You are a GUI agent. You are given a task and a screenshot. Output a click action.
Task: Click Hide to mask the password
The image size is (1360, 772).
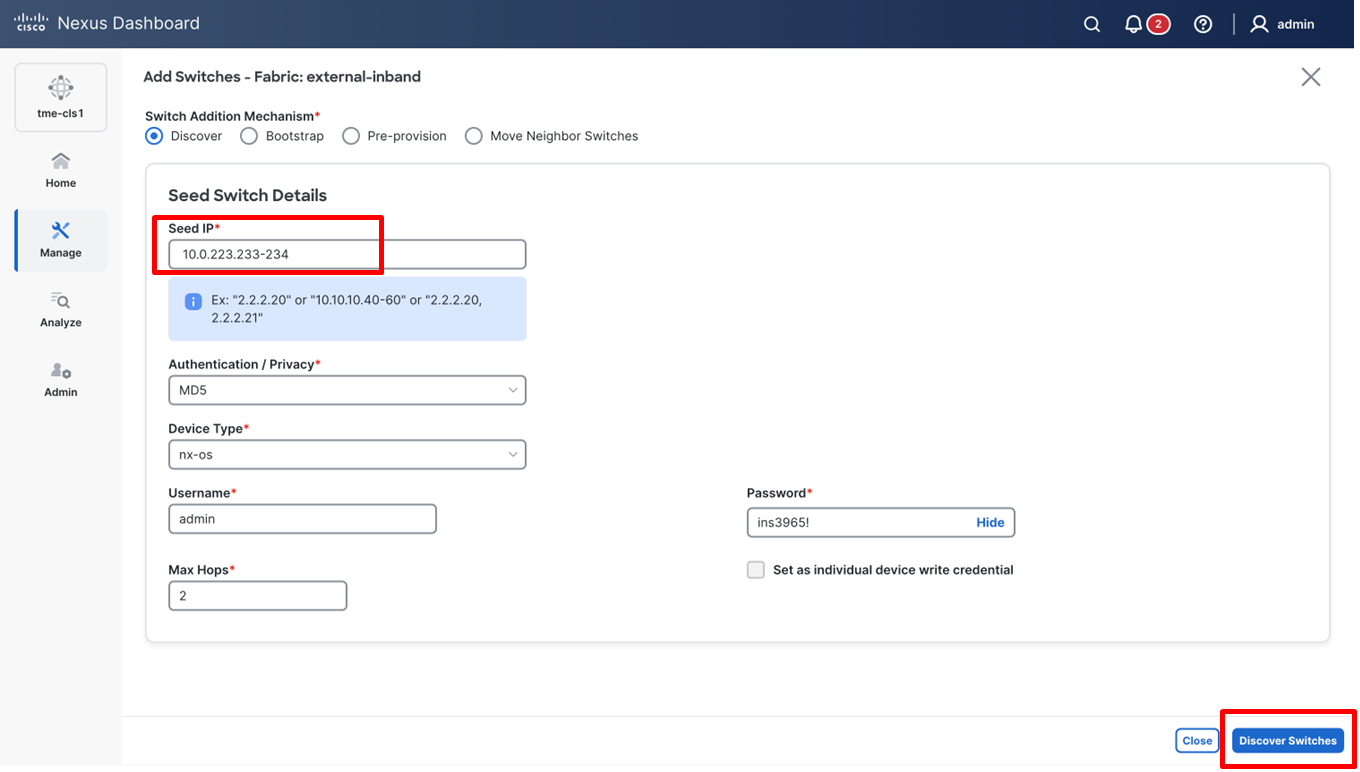(990, 522)
